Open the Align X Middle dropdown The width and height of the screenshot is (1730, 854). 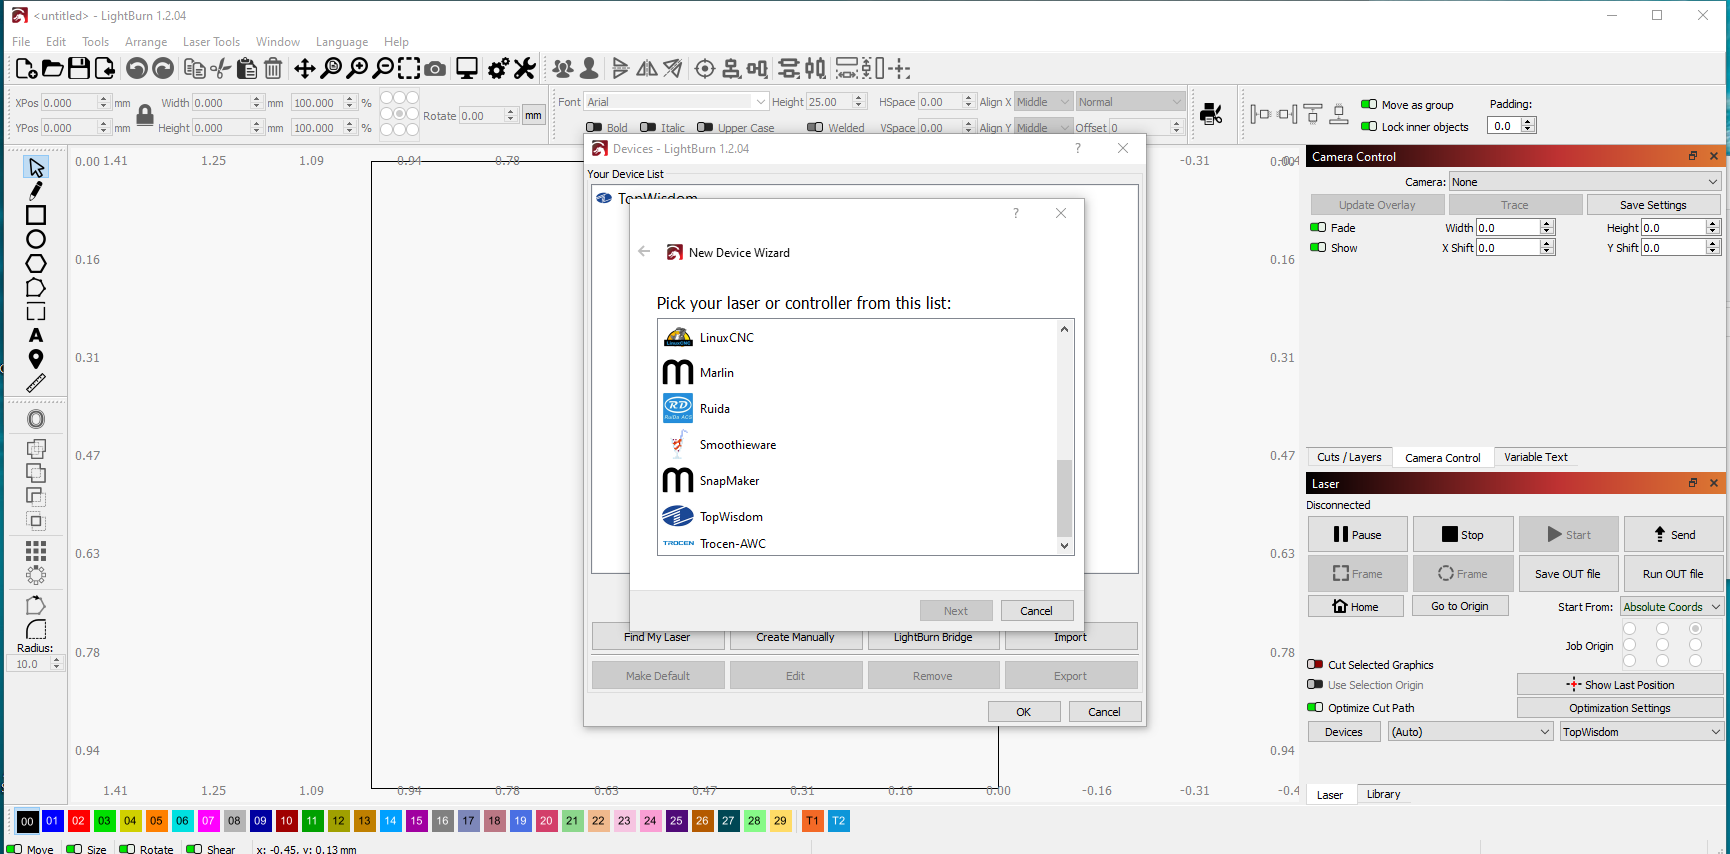1043,102
